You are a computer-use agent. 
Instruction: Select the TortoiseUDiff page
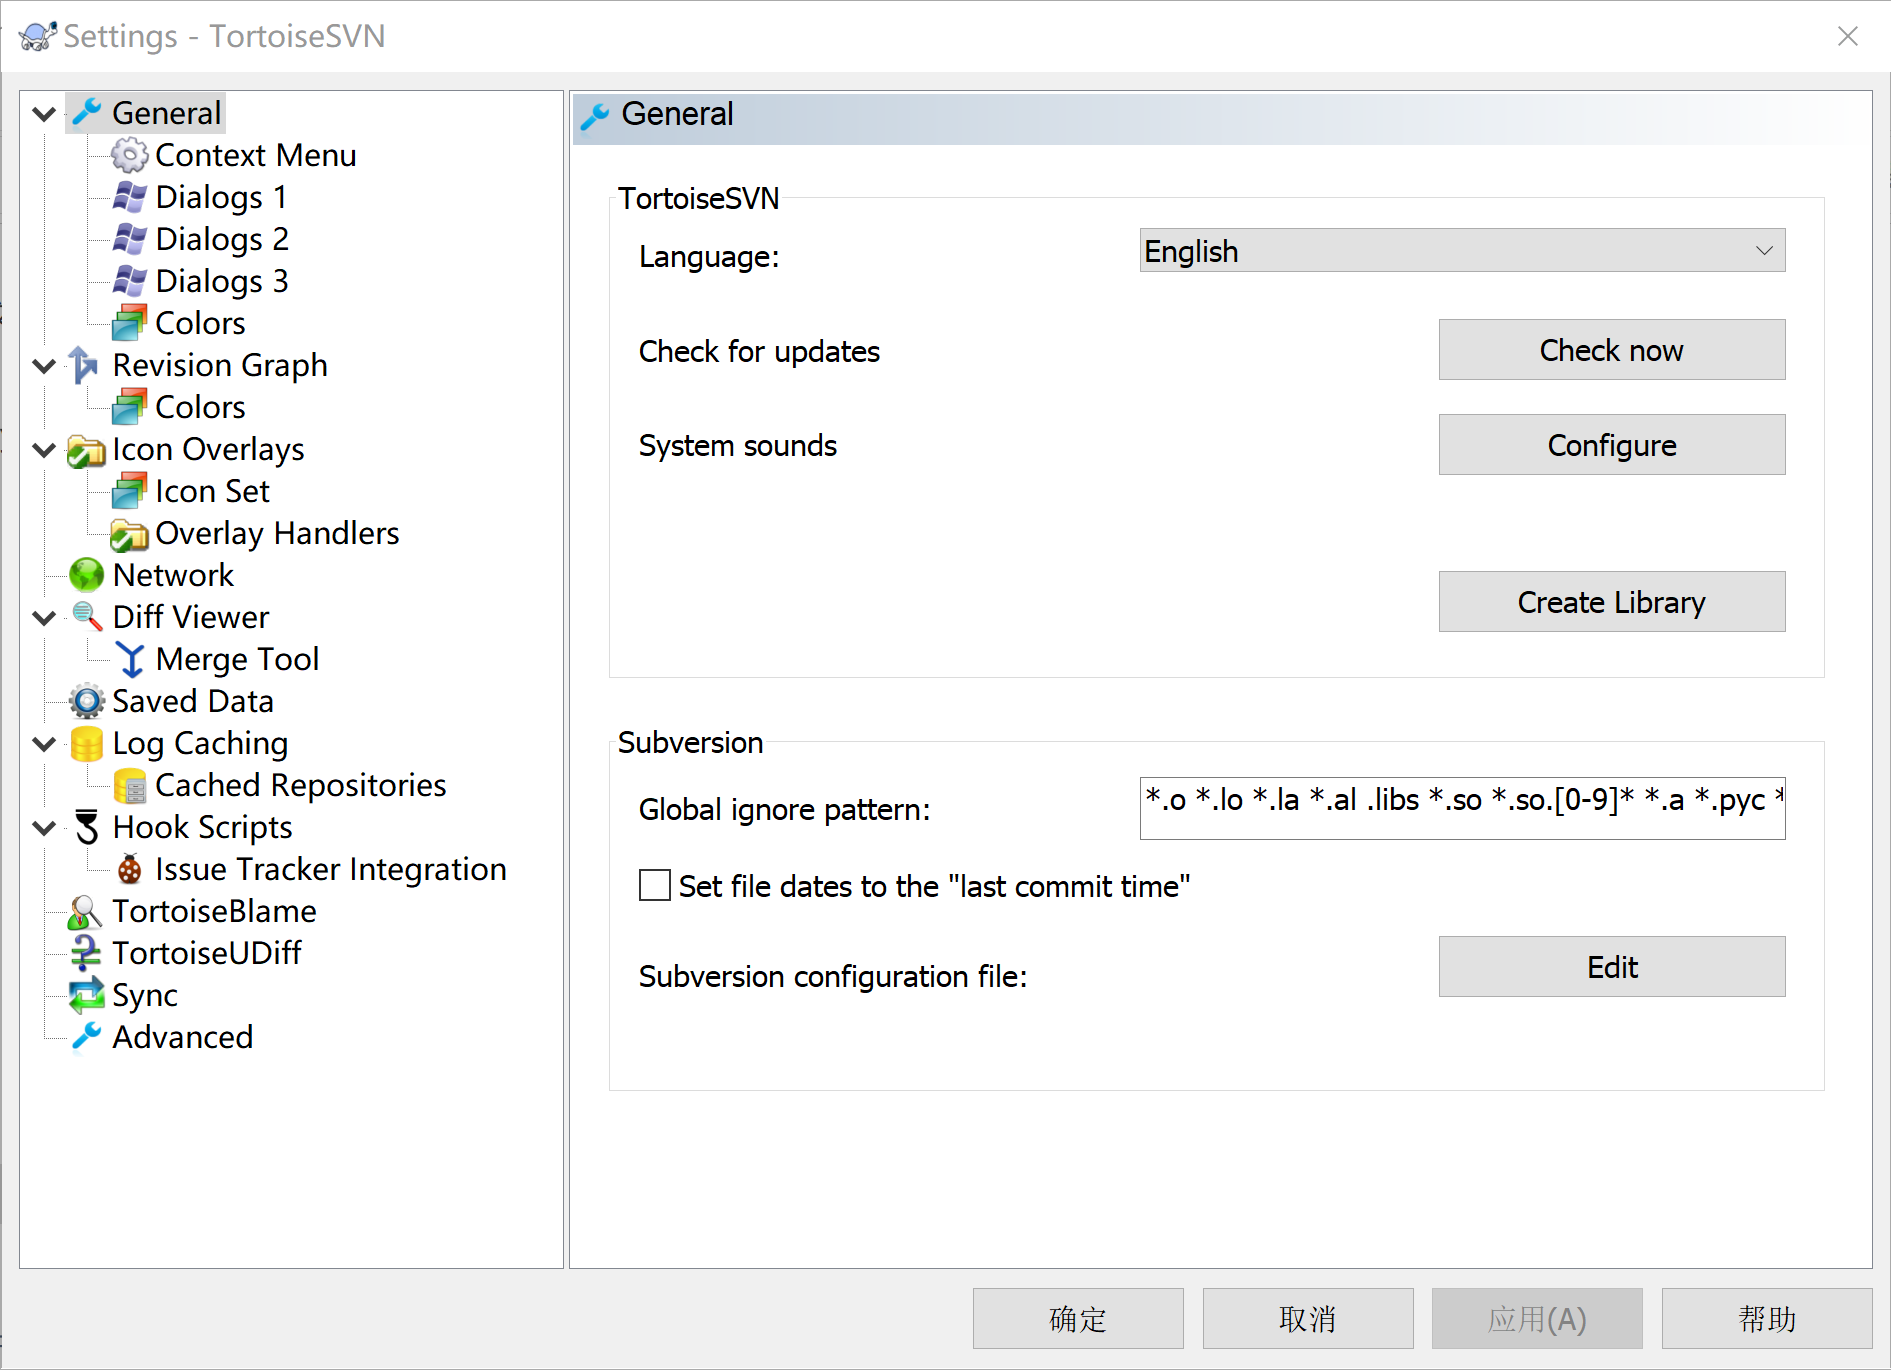coord(207,953)
